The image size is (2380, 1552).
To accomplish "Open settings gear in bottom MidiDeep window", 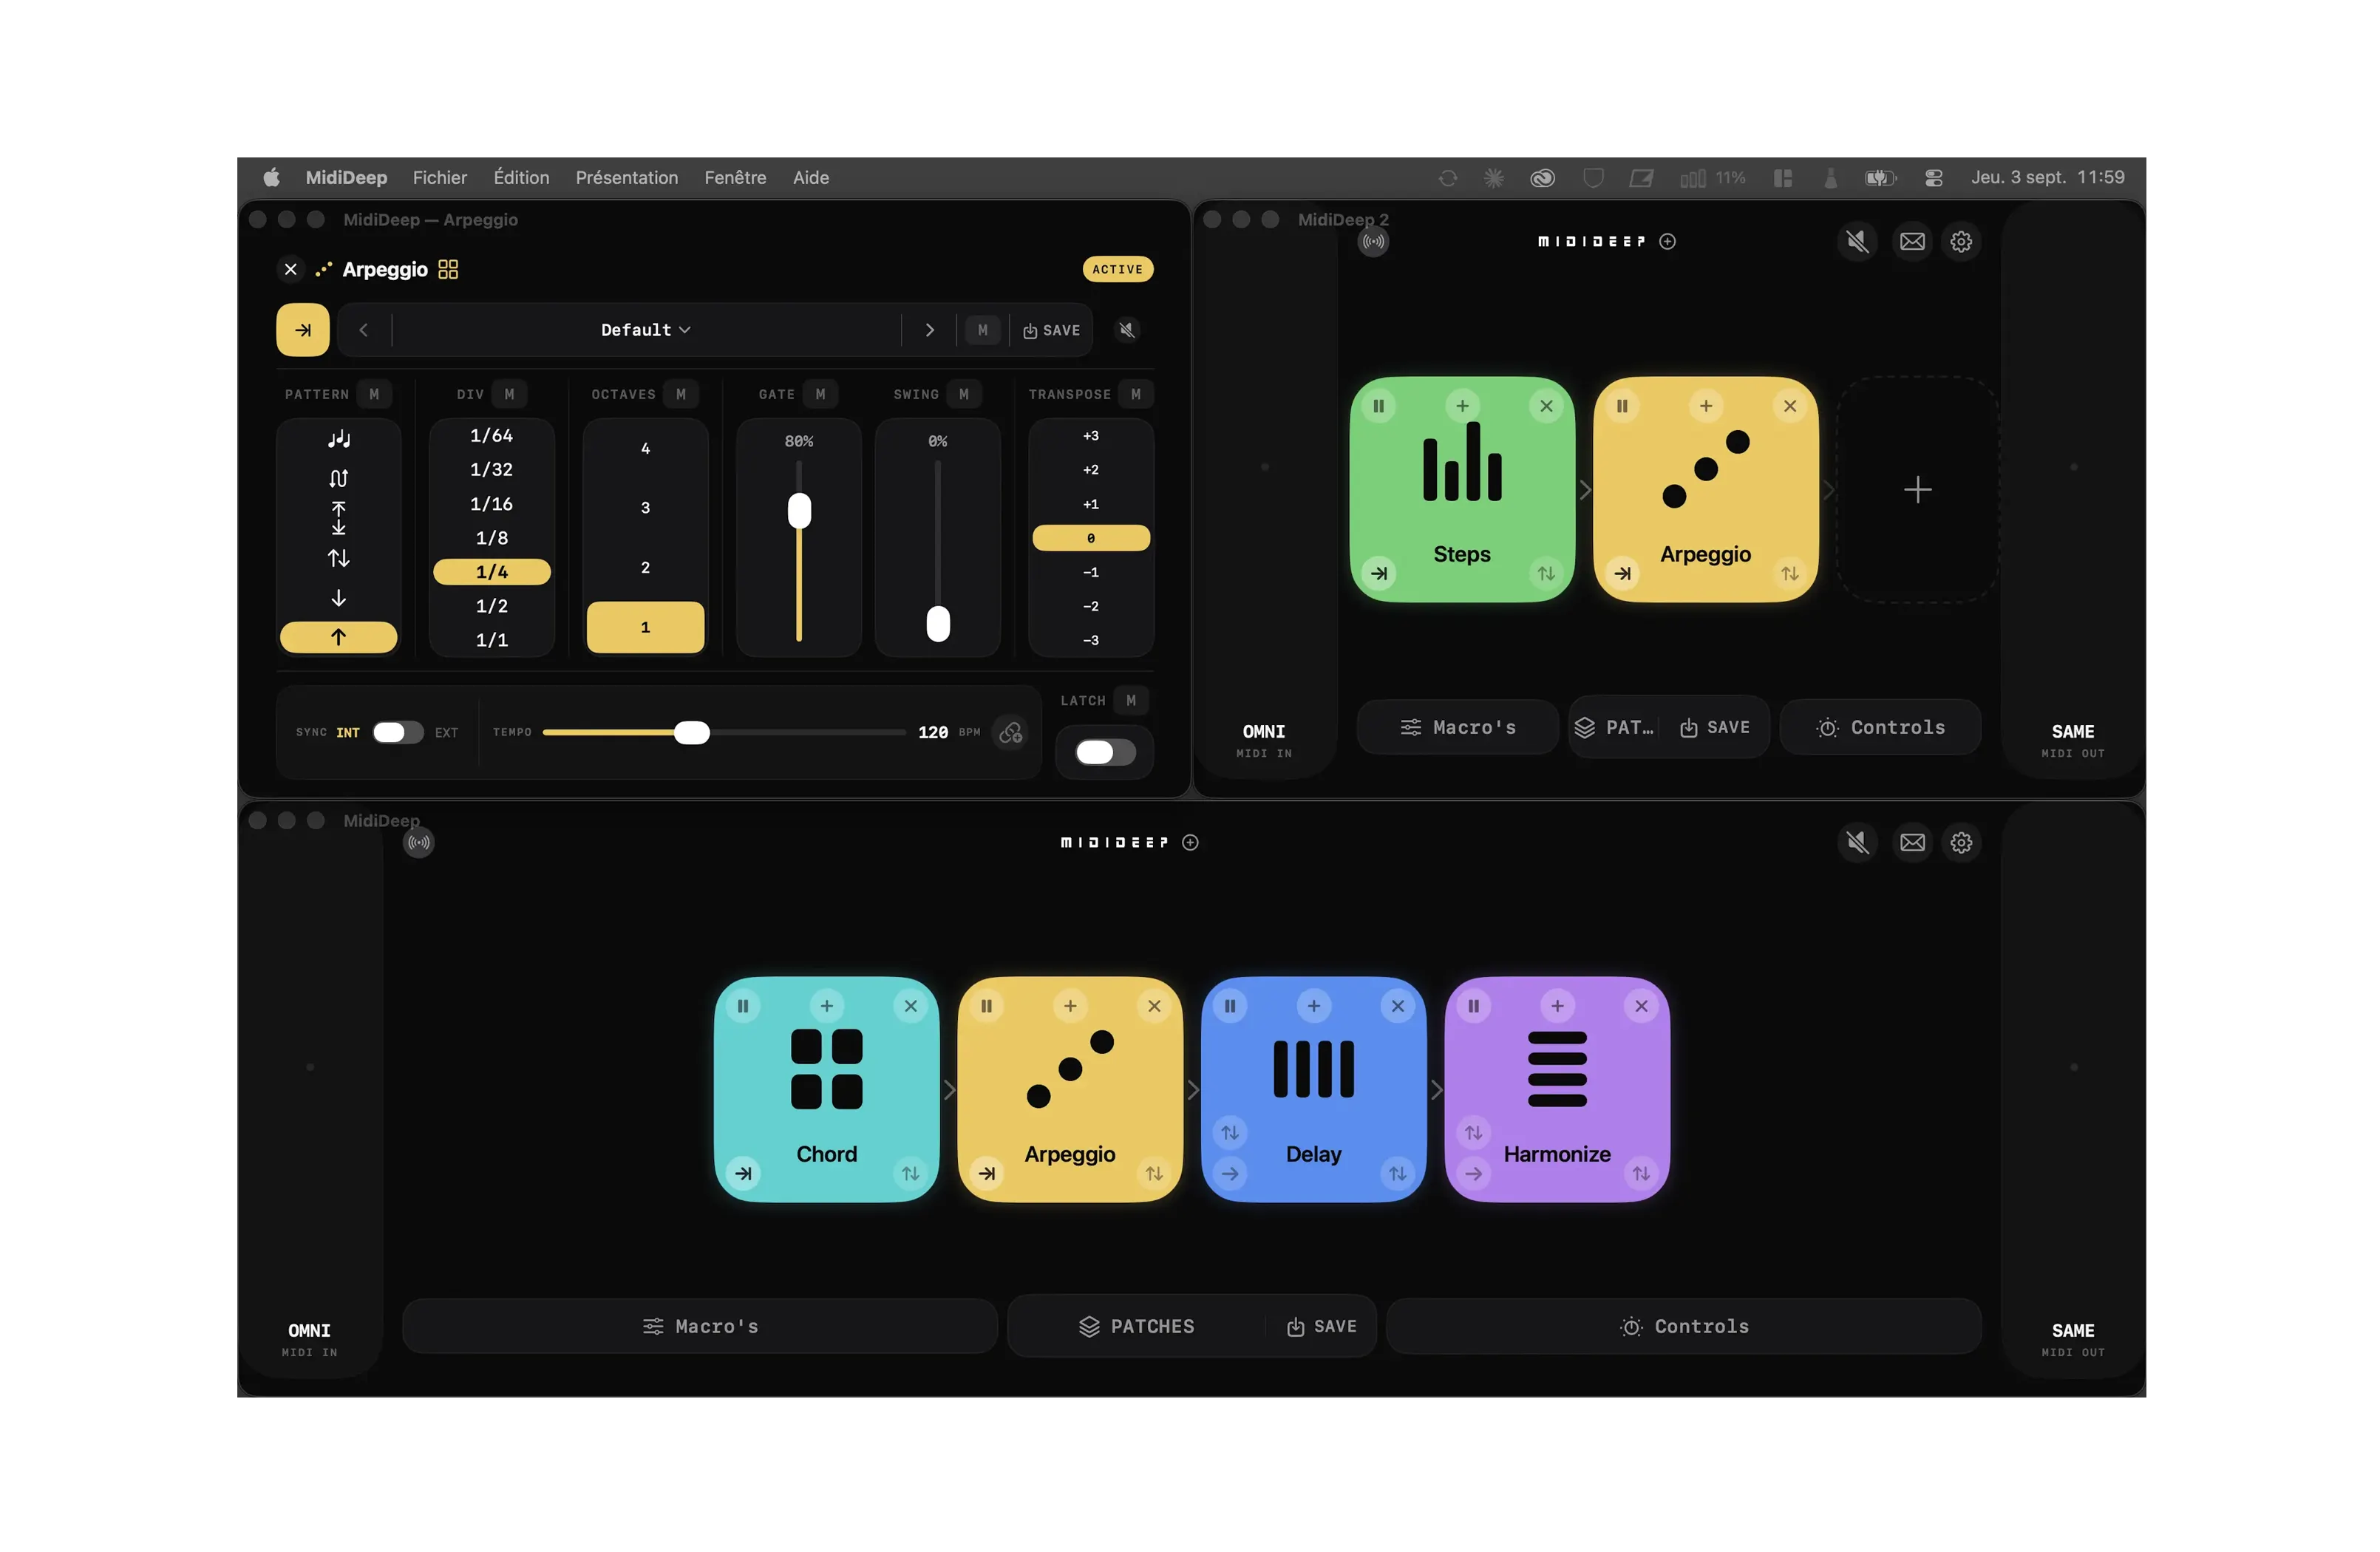I will (1961, 843).
